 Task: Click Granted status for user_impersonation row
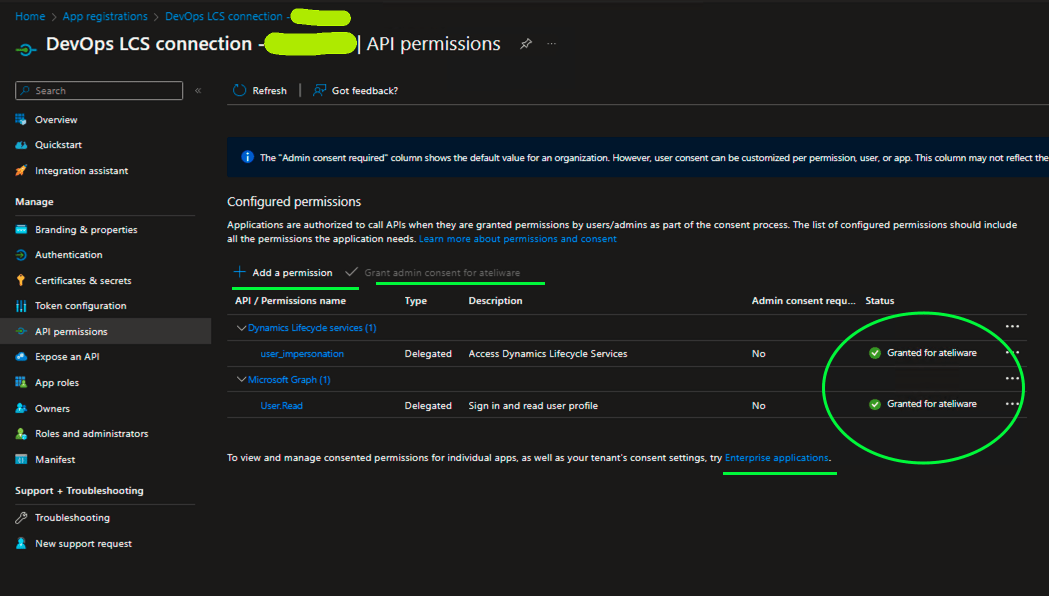pos(923,353)
